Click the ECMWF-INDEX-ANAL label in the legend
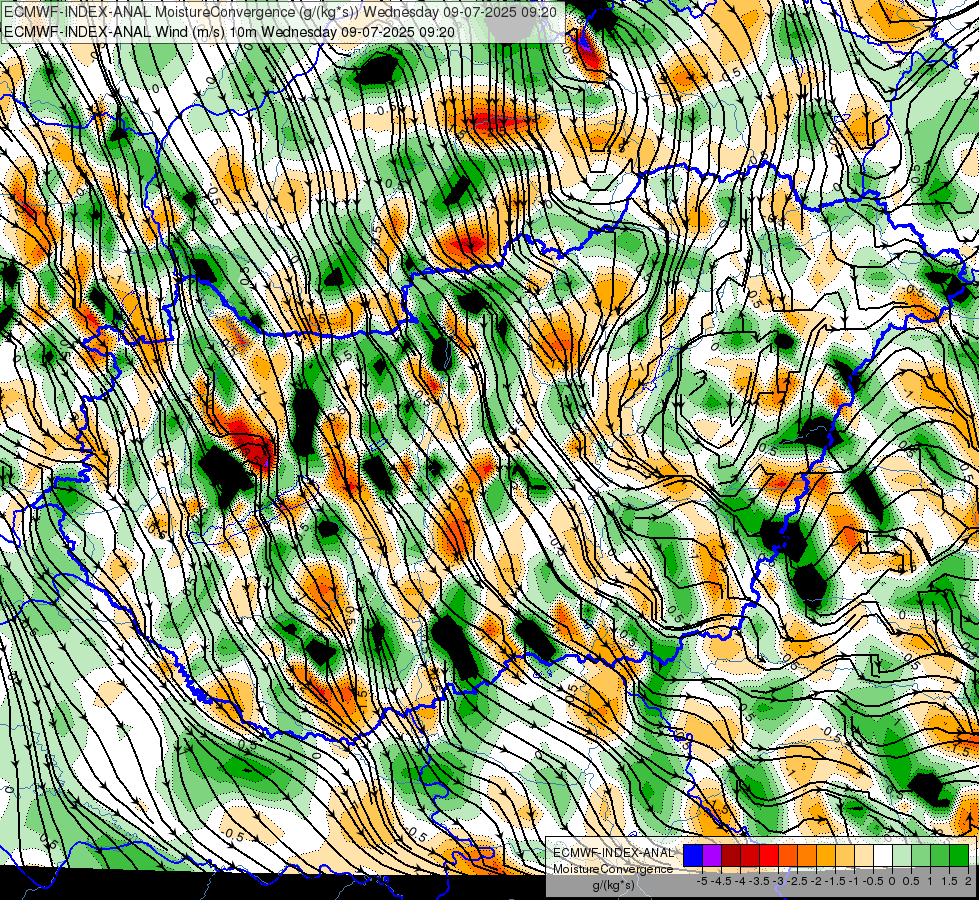The image size is (979, 900). click(613, 853)
